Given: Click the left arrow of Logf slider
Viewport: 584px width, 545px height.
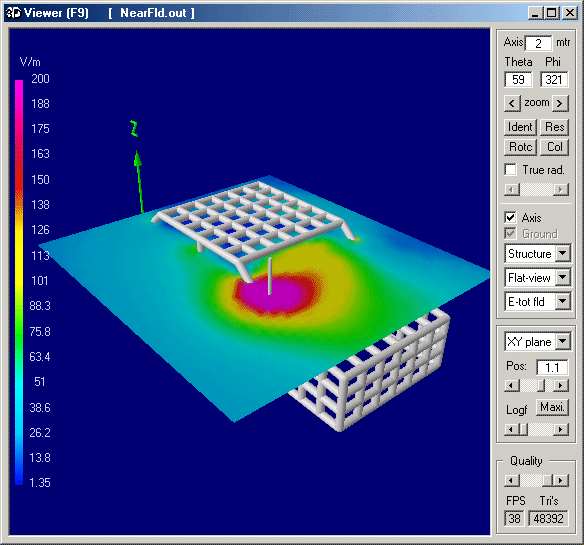Looking at the screenshot, I should [x=512, y=430].
